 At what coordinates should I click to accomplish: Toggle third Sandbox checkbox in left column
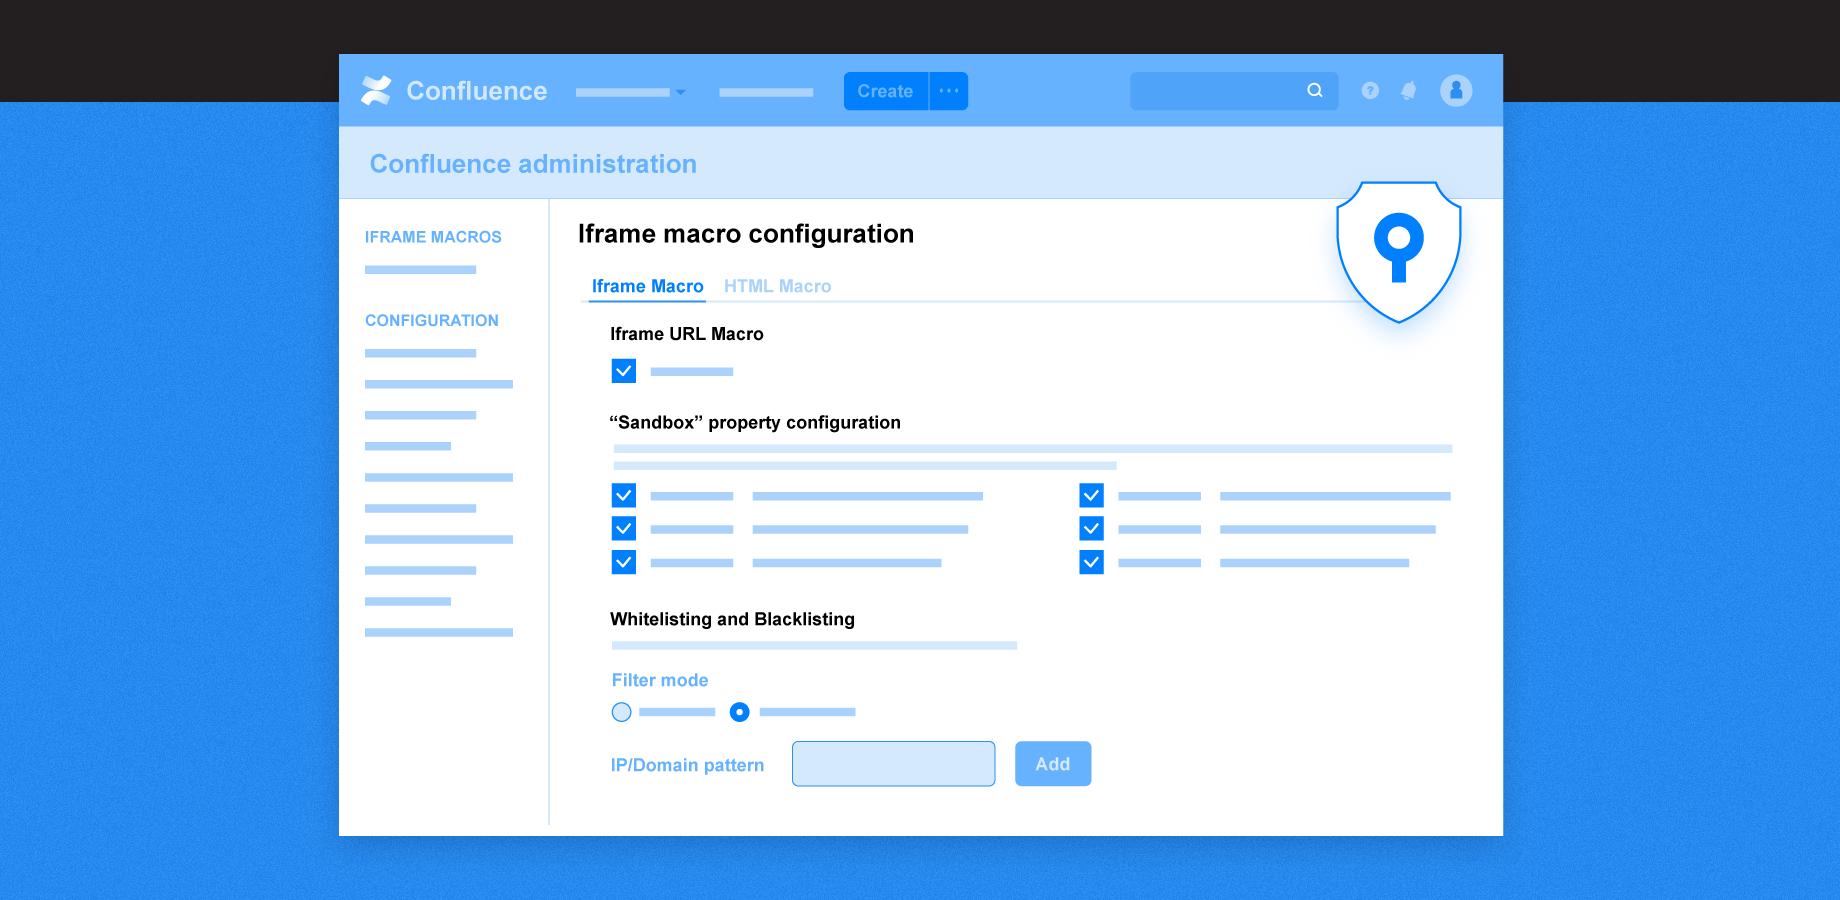click(x=624, y=562)
